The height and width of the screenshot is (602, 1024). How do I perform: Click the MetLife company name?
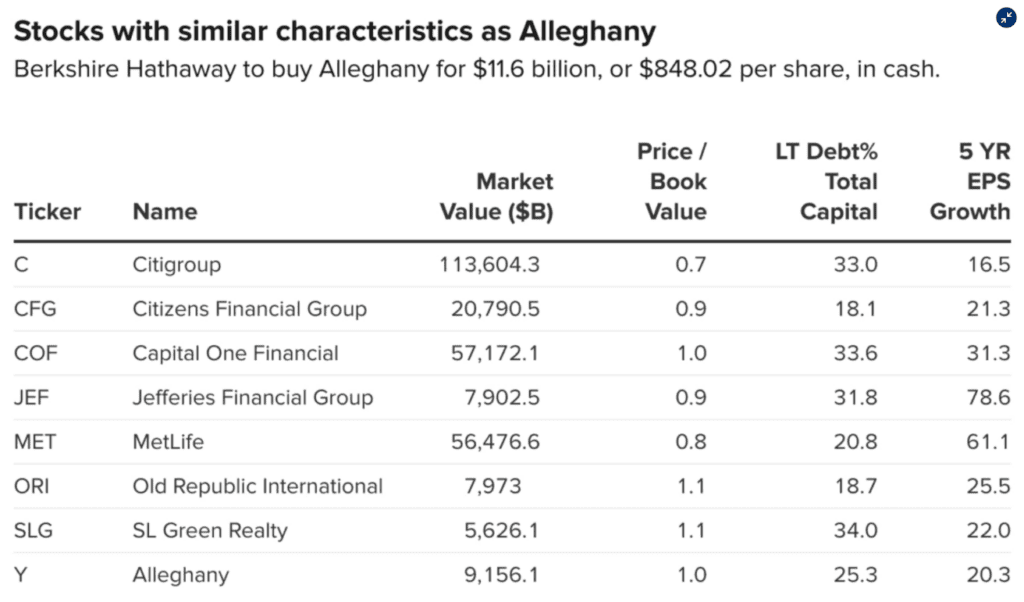coord(167,442)
